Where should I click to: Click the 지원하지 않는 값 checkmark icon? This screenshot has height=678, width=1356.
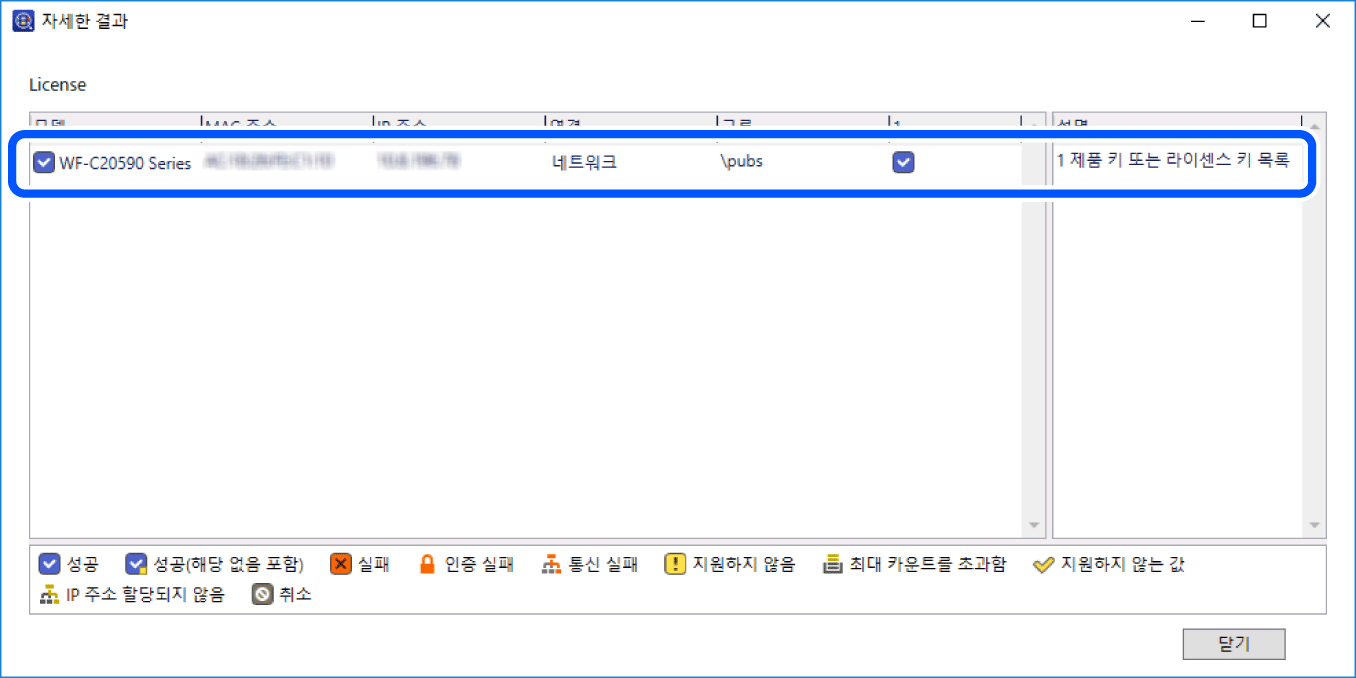(1043, 564)
